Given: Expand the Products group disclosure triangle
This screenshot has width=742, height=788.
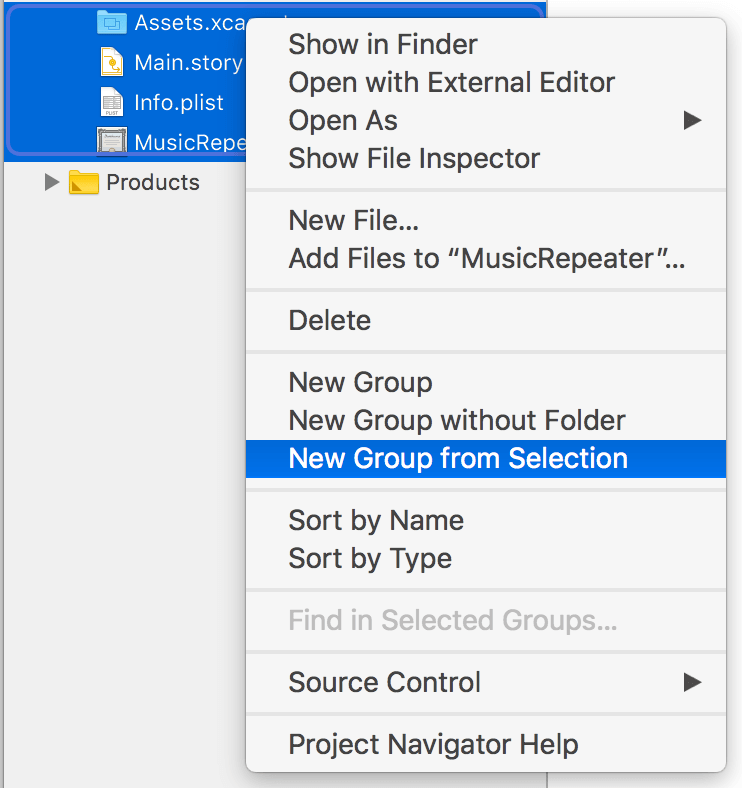Looking at the screenshot, I should tap(52, 182).
